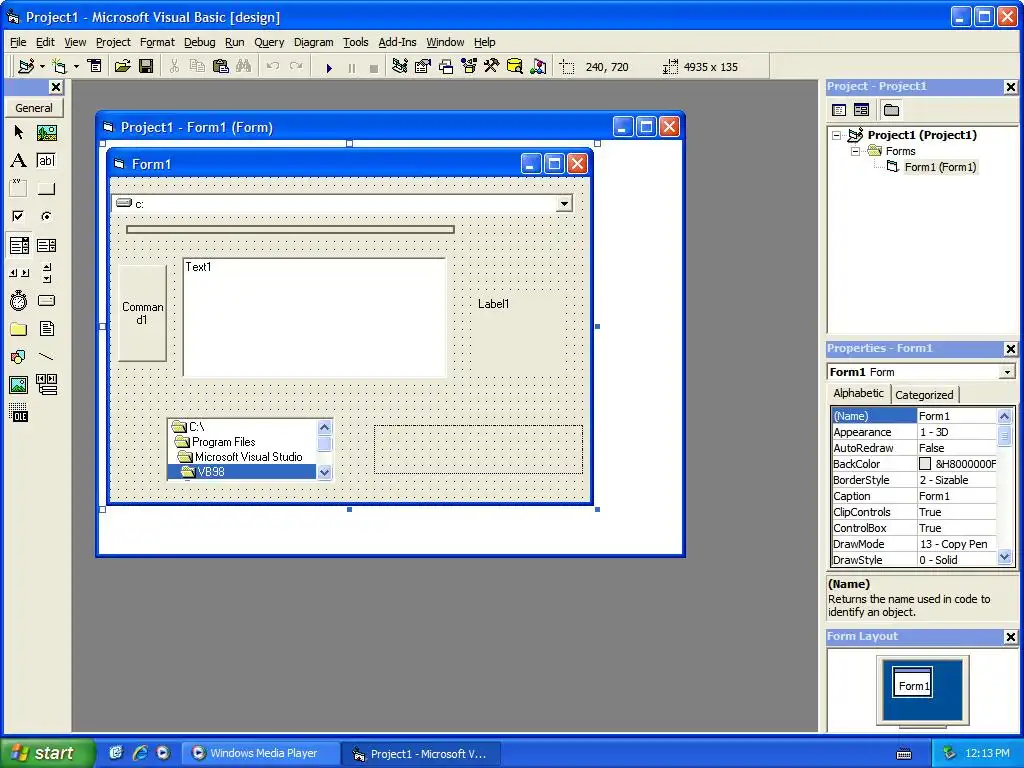Click the Add Form toolbar icon
1024x768 pixels.
tap(59, 66)
